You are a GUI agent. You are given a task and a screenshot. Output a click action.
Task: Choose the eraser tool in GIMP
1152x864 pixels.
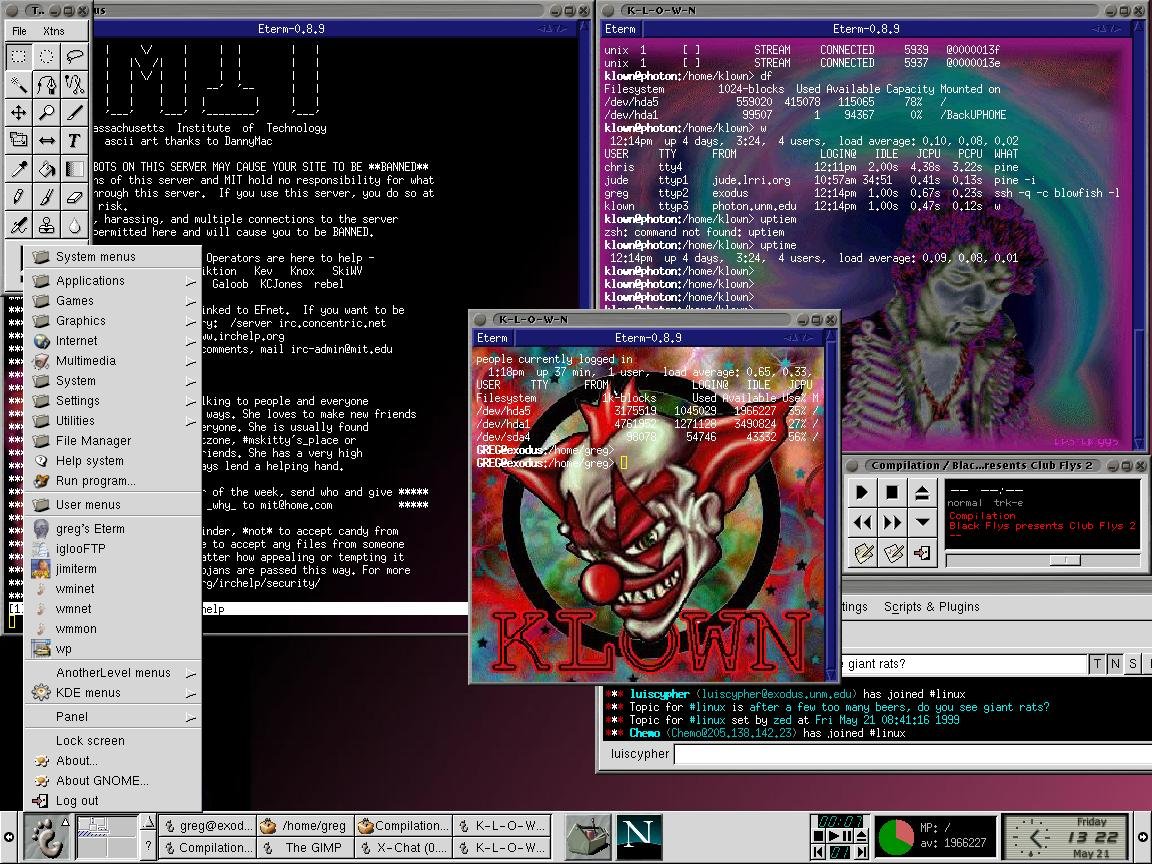(74, 197)
